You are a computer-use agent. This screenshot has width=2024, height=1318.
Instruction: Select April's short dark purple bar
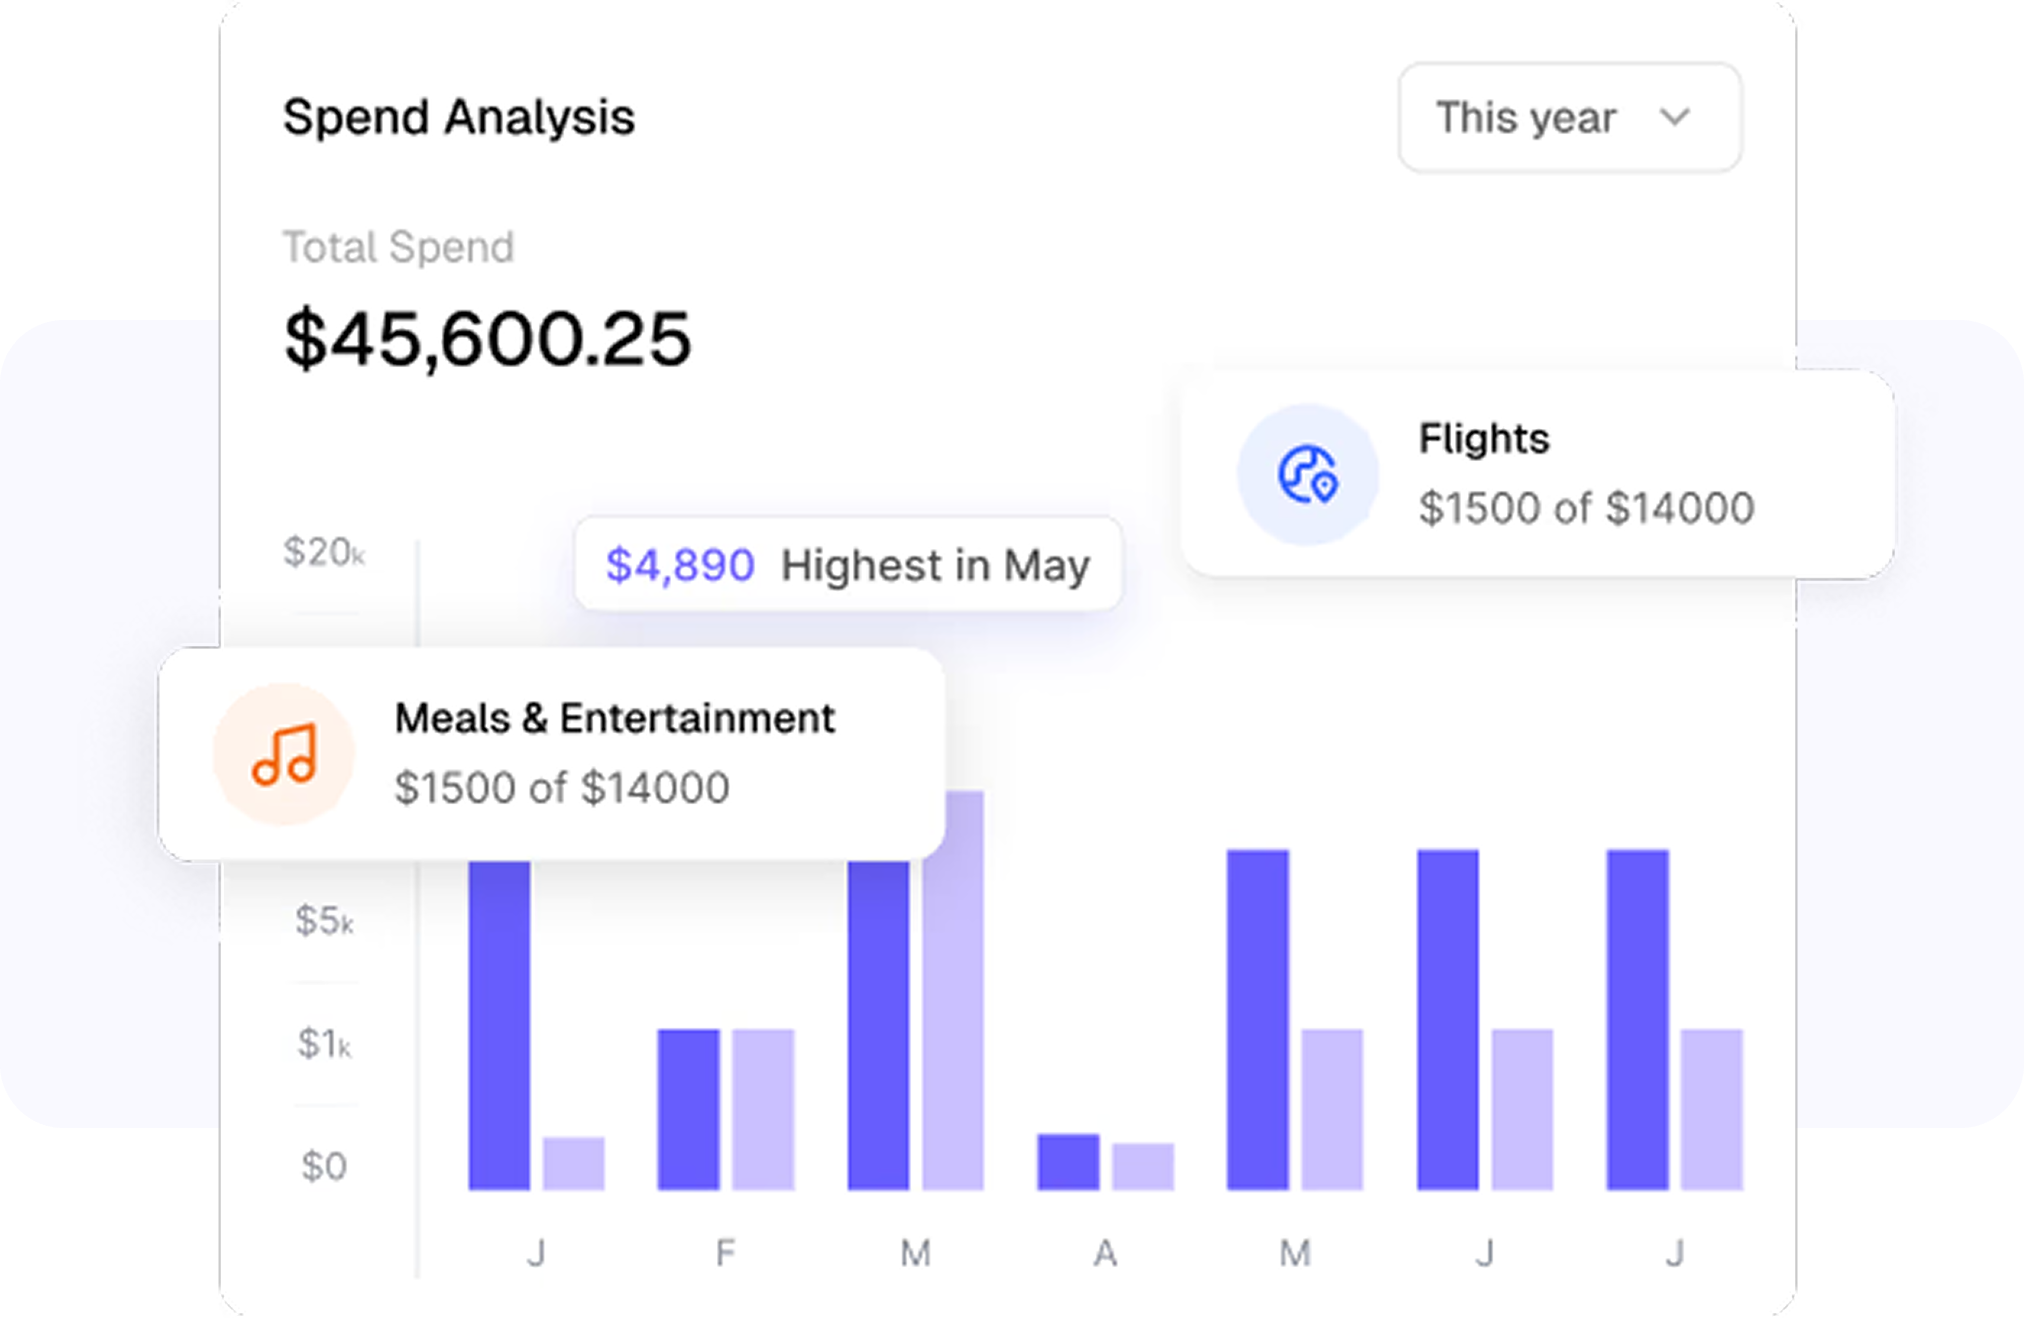(1068, 1162)
